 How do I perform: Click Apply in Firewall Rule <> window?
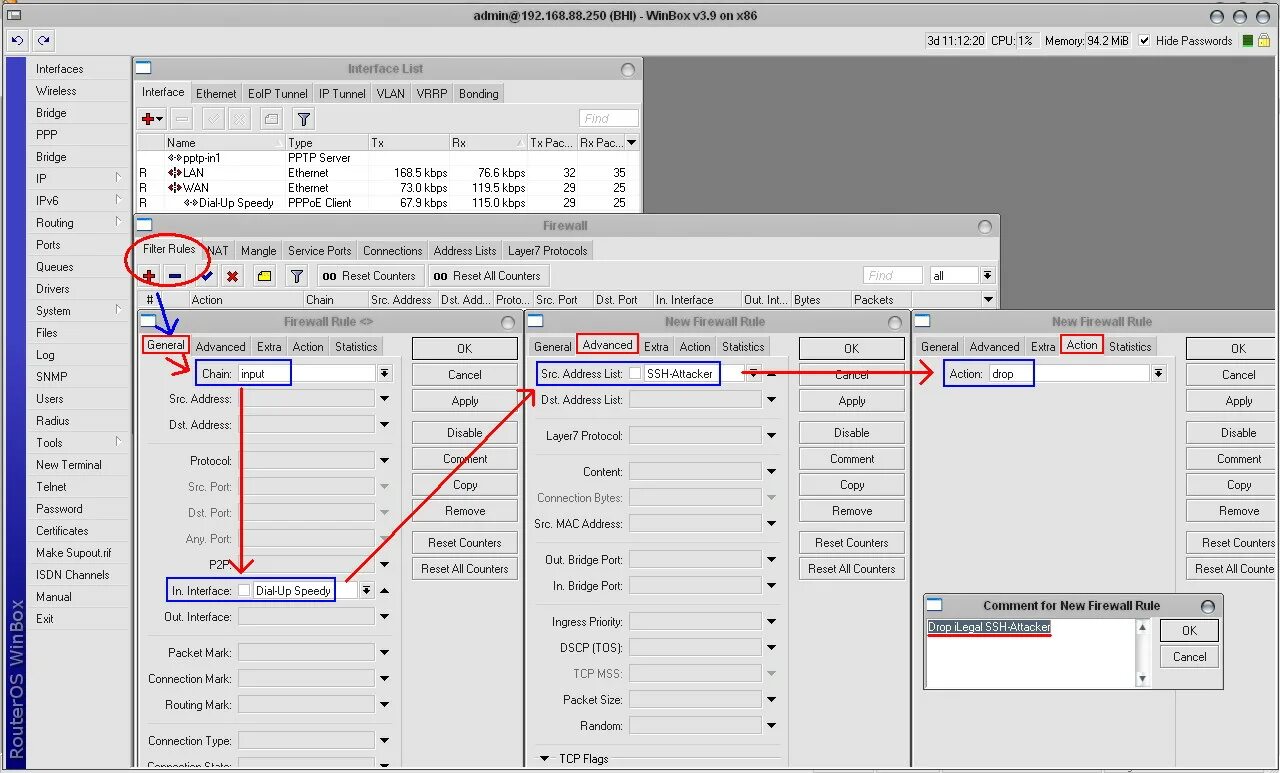[x=465, y=401]
